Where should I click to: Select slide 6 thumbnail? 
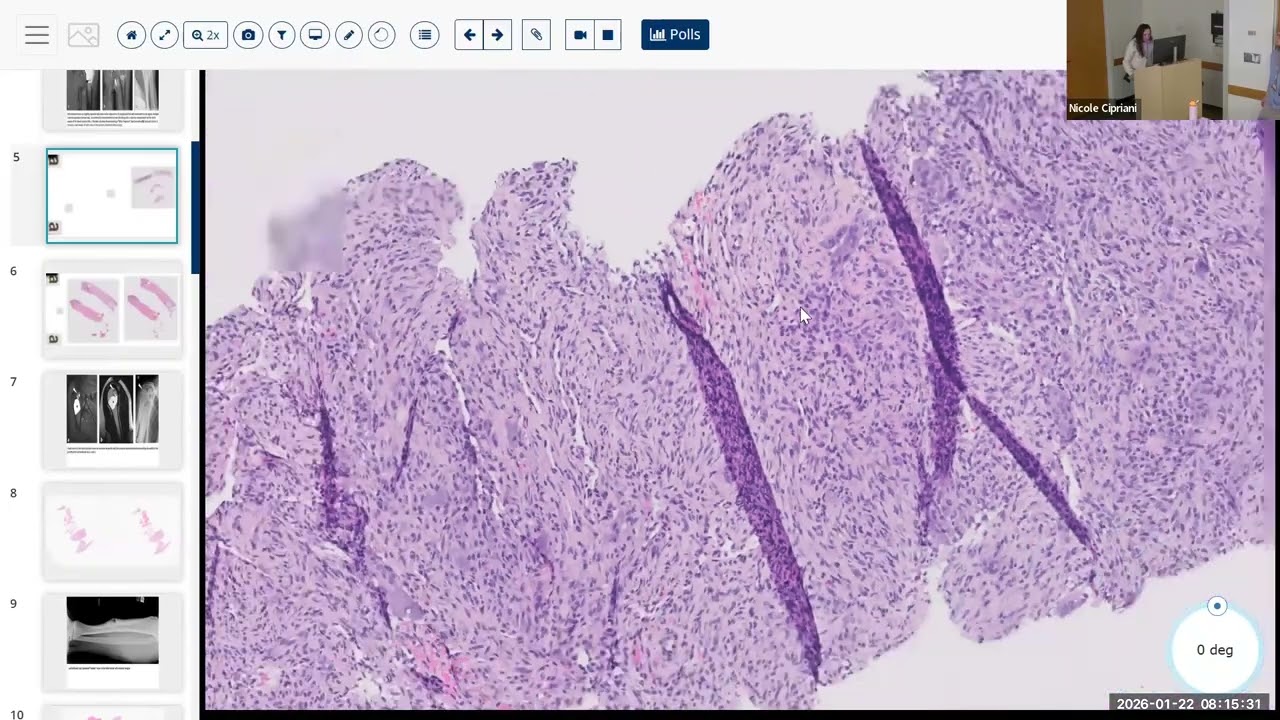point(112,309)
